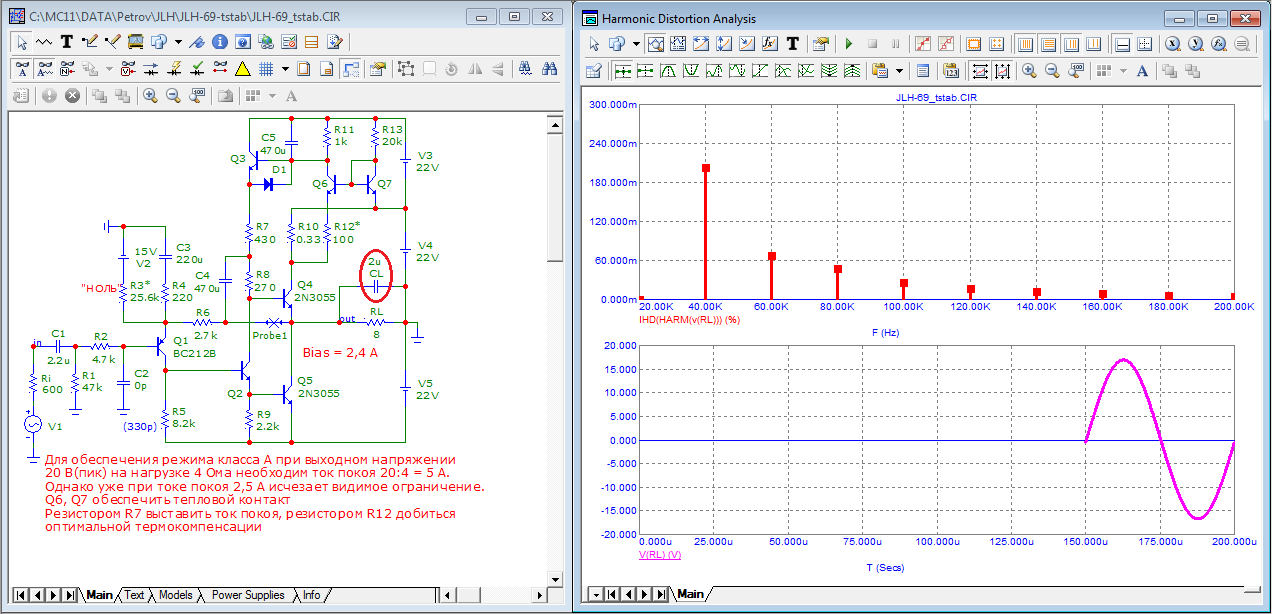Viewport: 1272px width, 614px height.
Task: Click page dropdown arrow left of analysis tab arrows
Action: coord(597,595)
